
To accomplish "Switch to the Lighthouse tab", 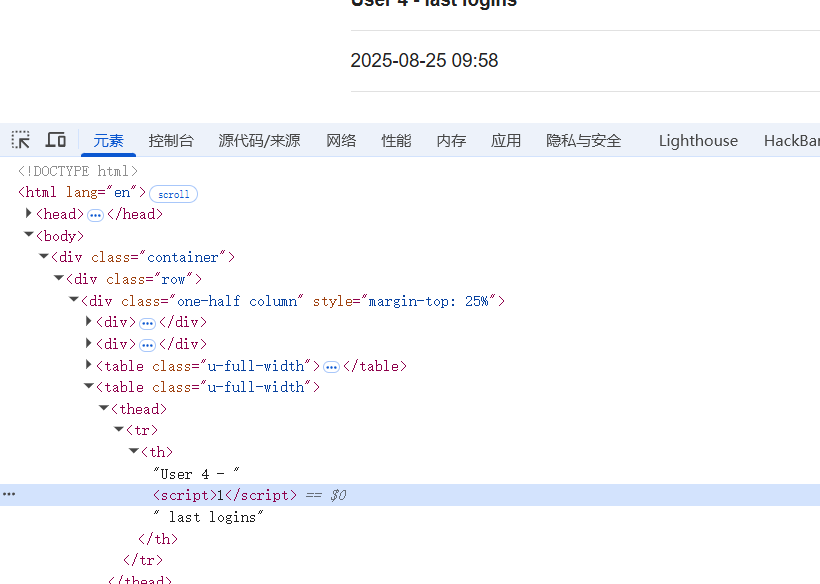I will point(698,141).
